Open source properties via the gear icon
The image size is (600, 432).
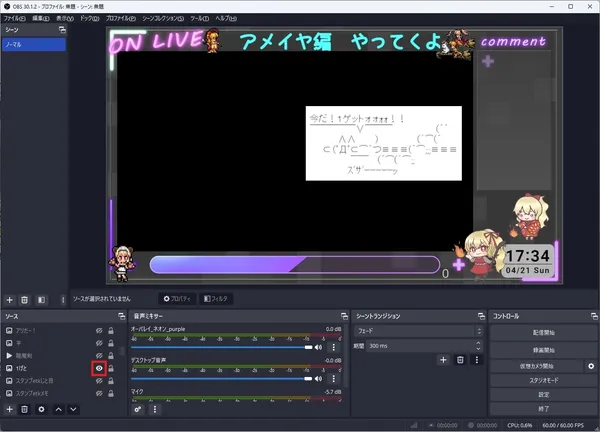click(x=41, y=409)
